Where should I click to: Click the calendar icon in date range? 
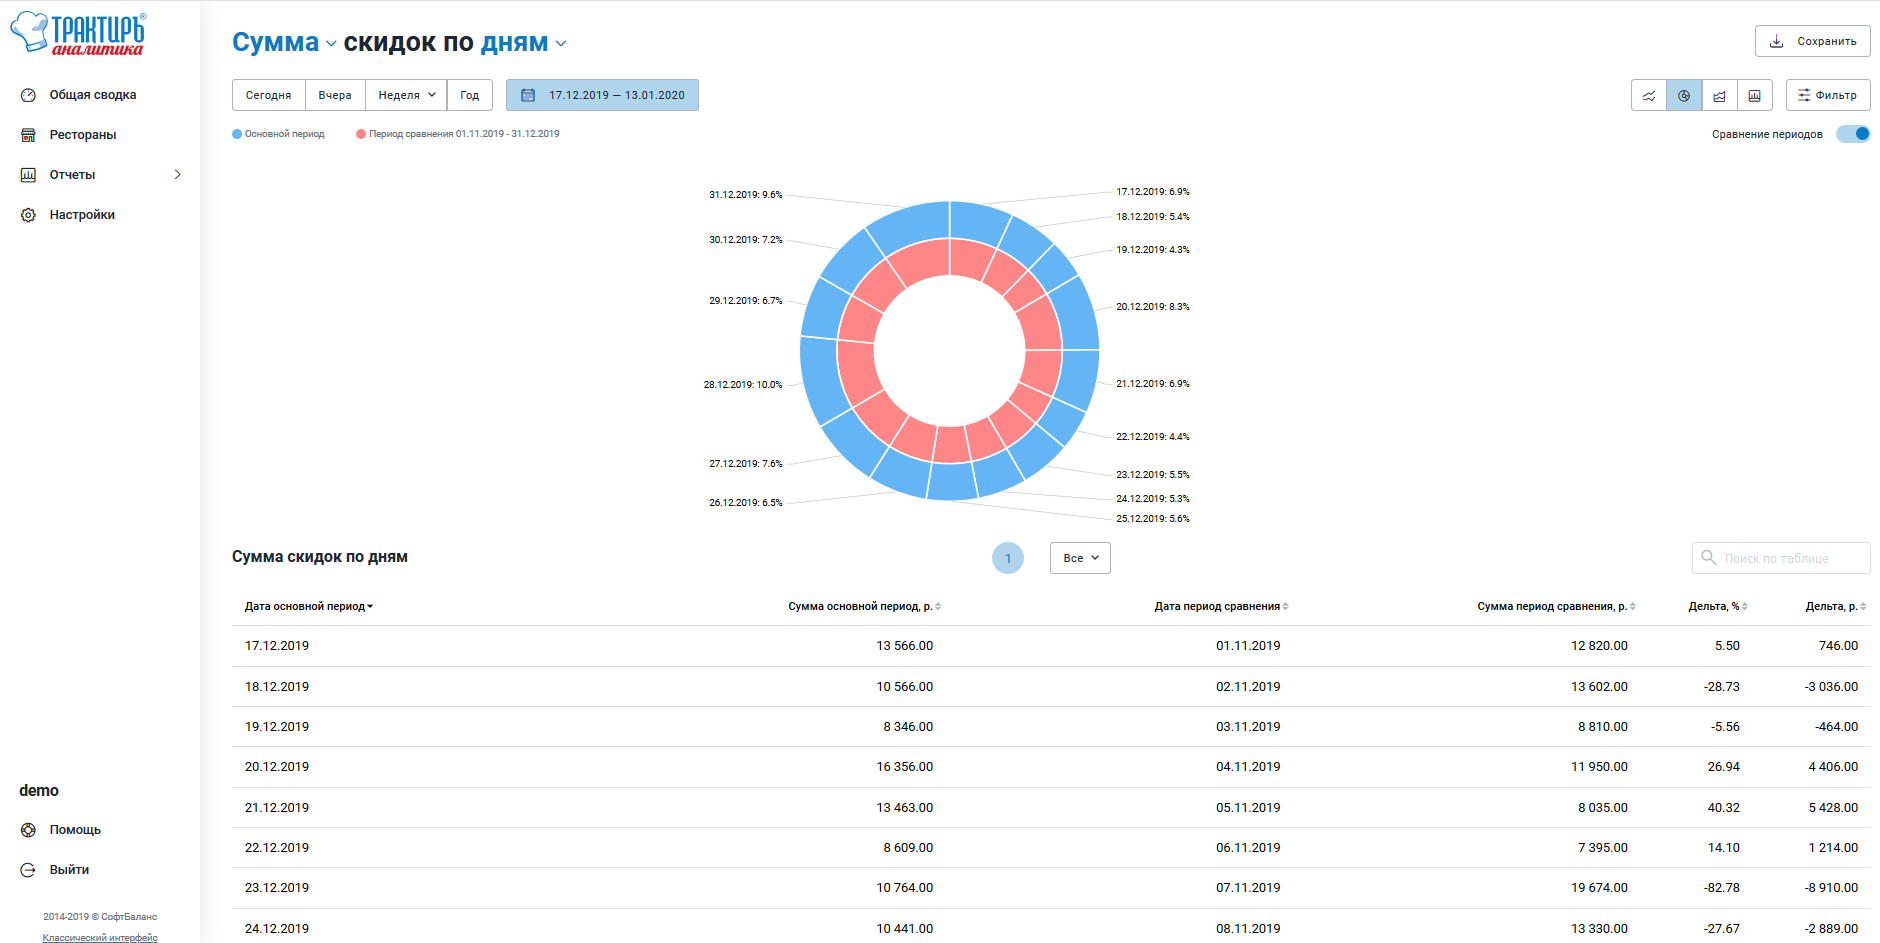(528, 95)
